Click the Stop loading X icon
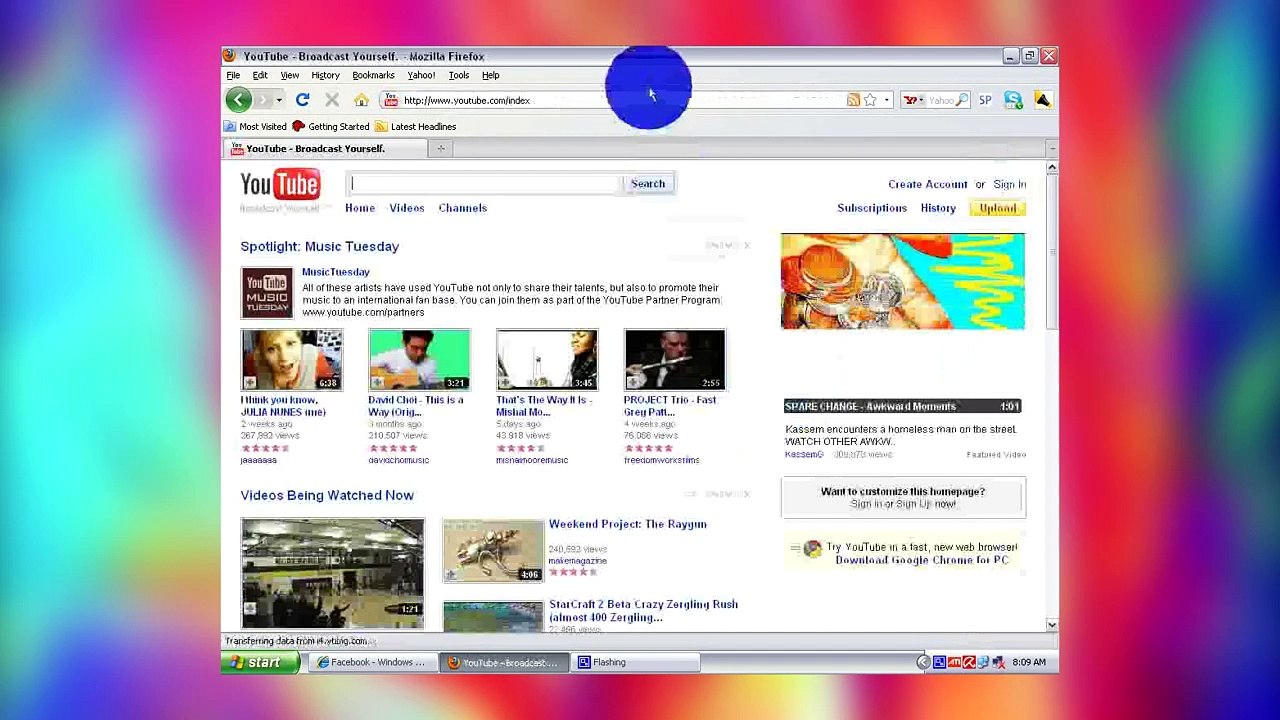The image size is (1280, 720). coord(332,100)
